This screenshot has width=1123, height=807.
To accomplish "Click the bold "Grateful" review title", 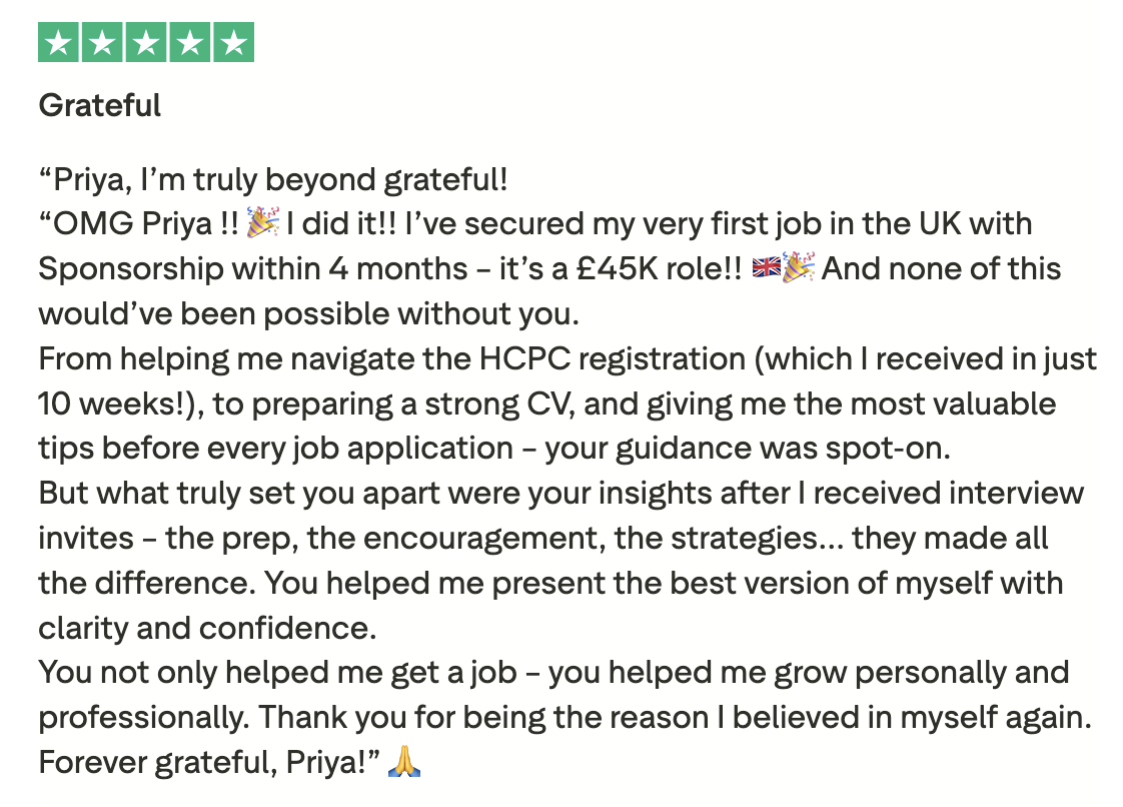I will click(100, 105).
